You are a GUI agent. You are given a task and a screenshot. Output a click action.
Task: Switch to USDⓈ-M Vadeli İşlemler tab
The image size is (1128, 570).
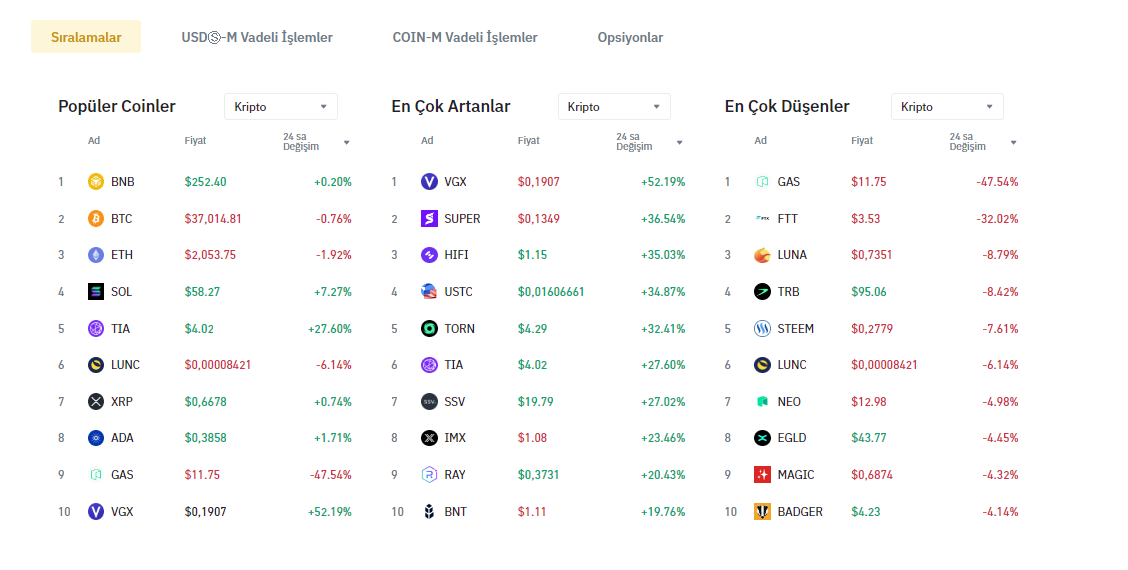point(257,37)
